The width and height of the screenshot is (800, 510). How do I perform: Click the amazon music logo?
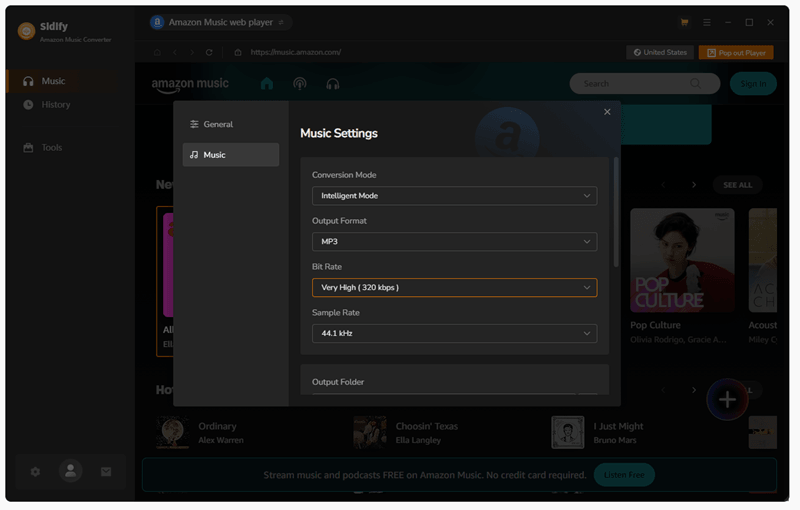coord(190,85)
